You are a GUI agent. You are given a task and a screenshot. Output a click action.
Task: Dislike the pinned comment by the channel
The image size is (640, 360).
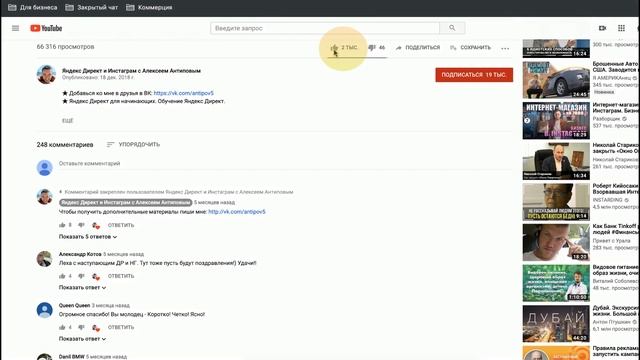coord(81,225)
